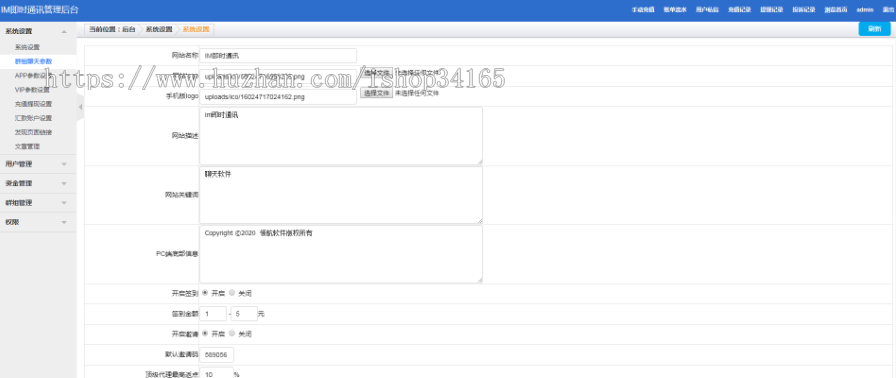Image resolution: width=896 pixels, height=378 pixels.
Task: Focus the 网站名称 input field
Action: click(x=278, y=56)
